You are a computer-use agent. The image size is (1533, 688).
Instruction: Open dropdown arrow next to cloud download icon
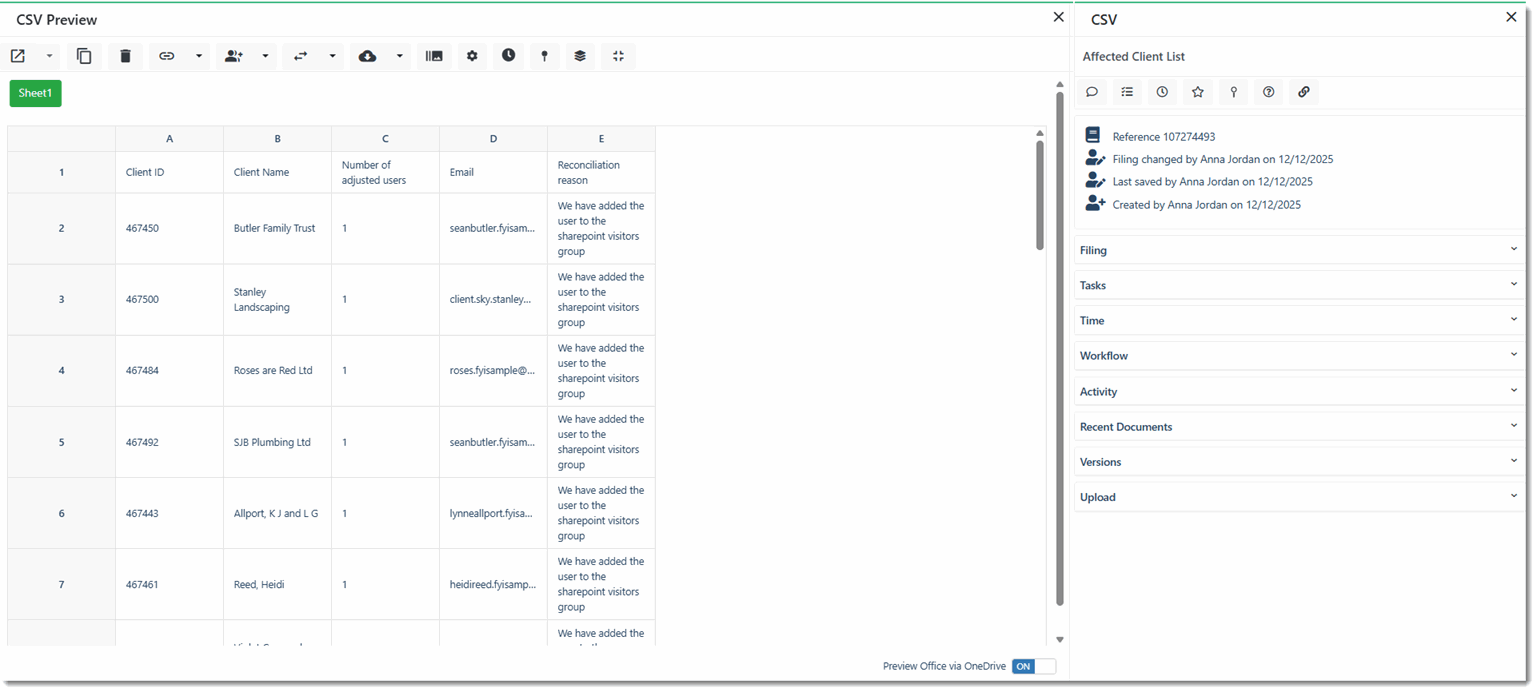pos(399,56)
